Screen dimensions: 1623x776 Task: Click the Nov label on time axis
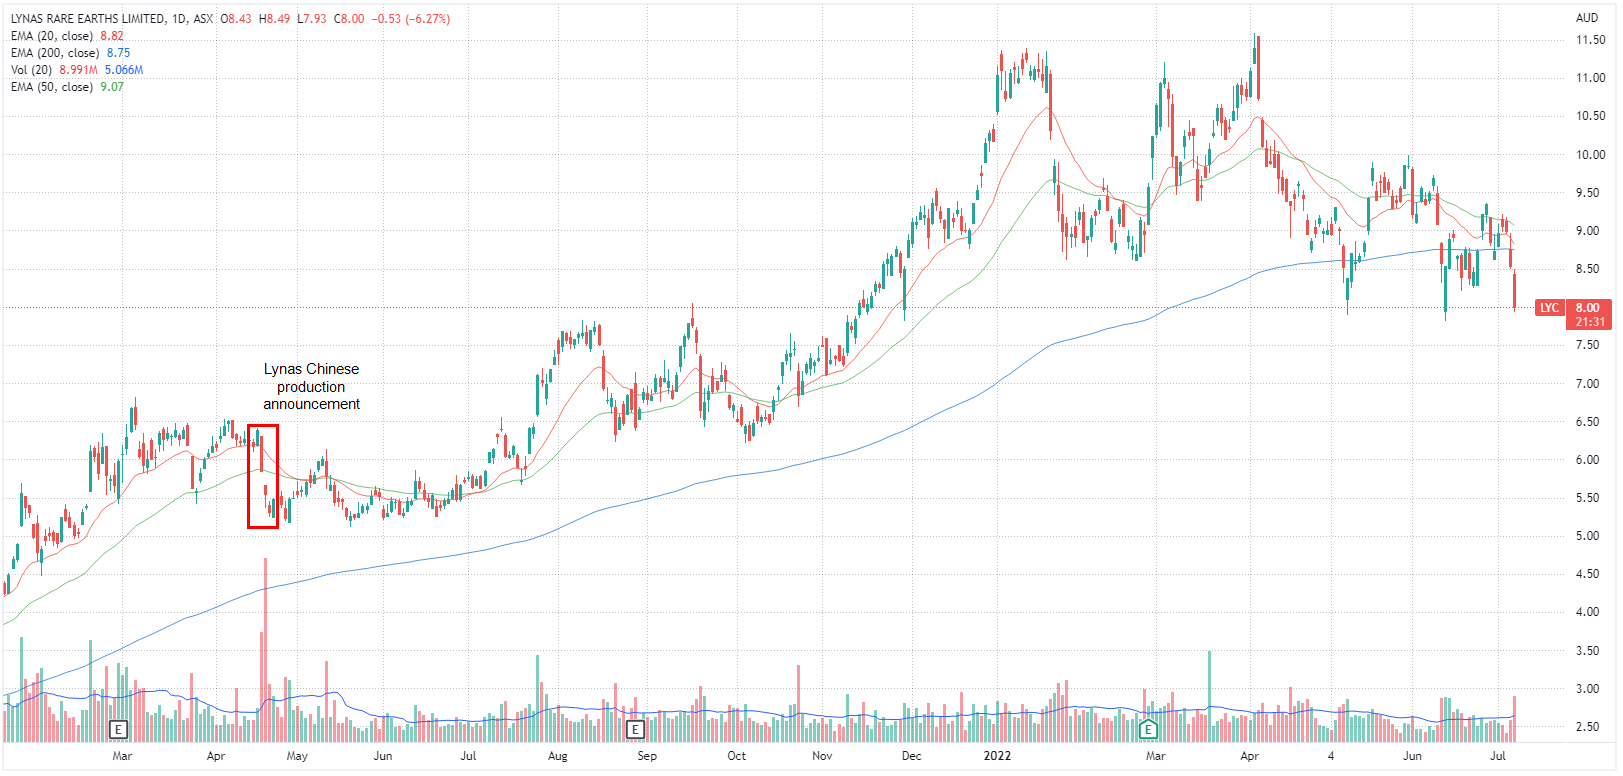822,756
